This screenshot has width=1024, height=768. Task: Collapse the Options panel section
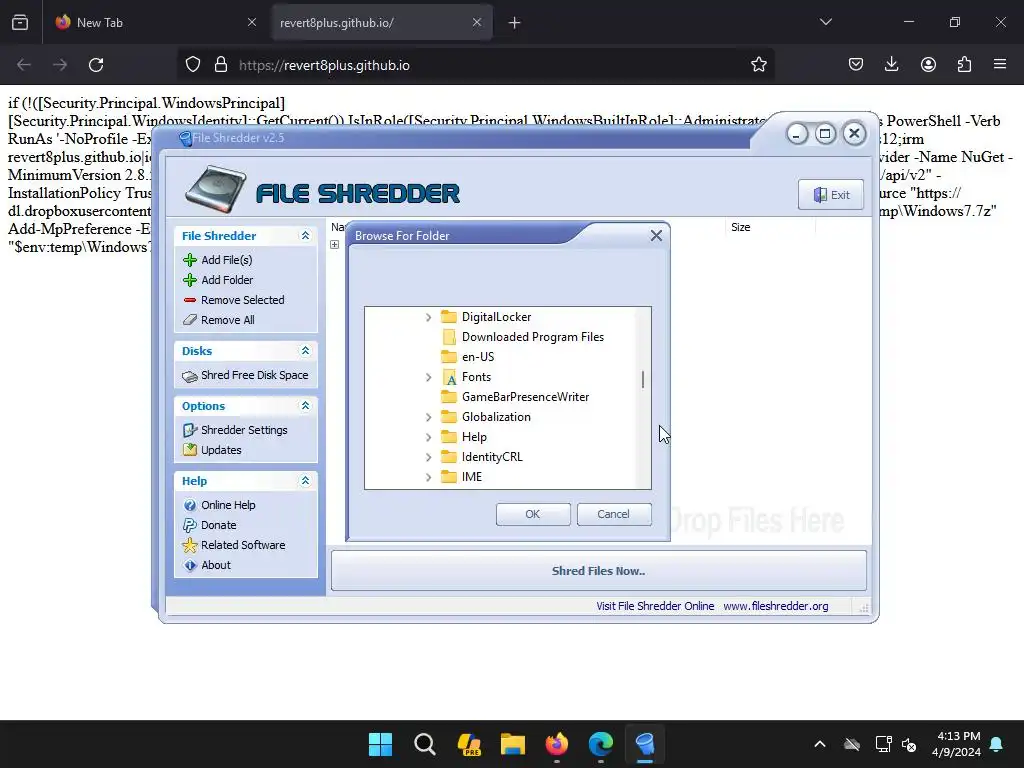click(305, 406)
